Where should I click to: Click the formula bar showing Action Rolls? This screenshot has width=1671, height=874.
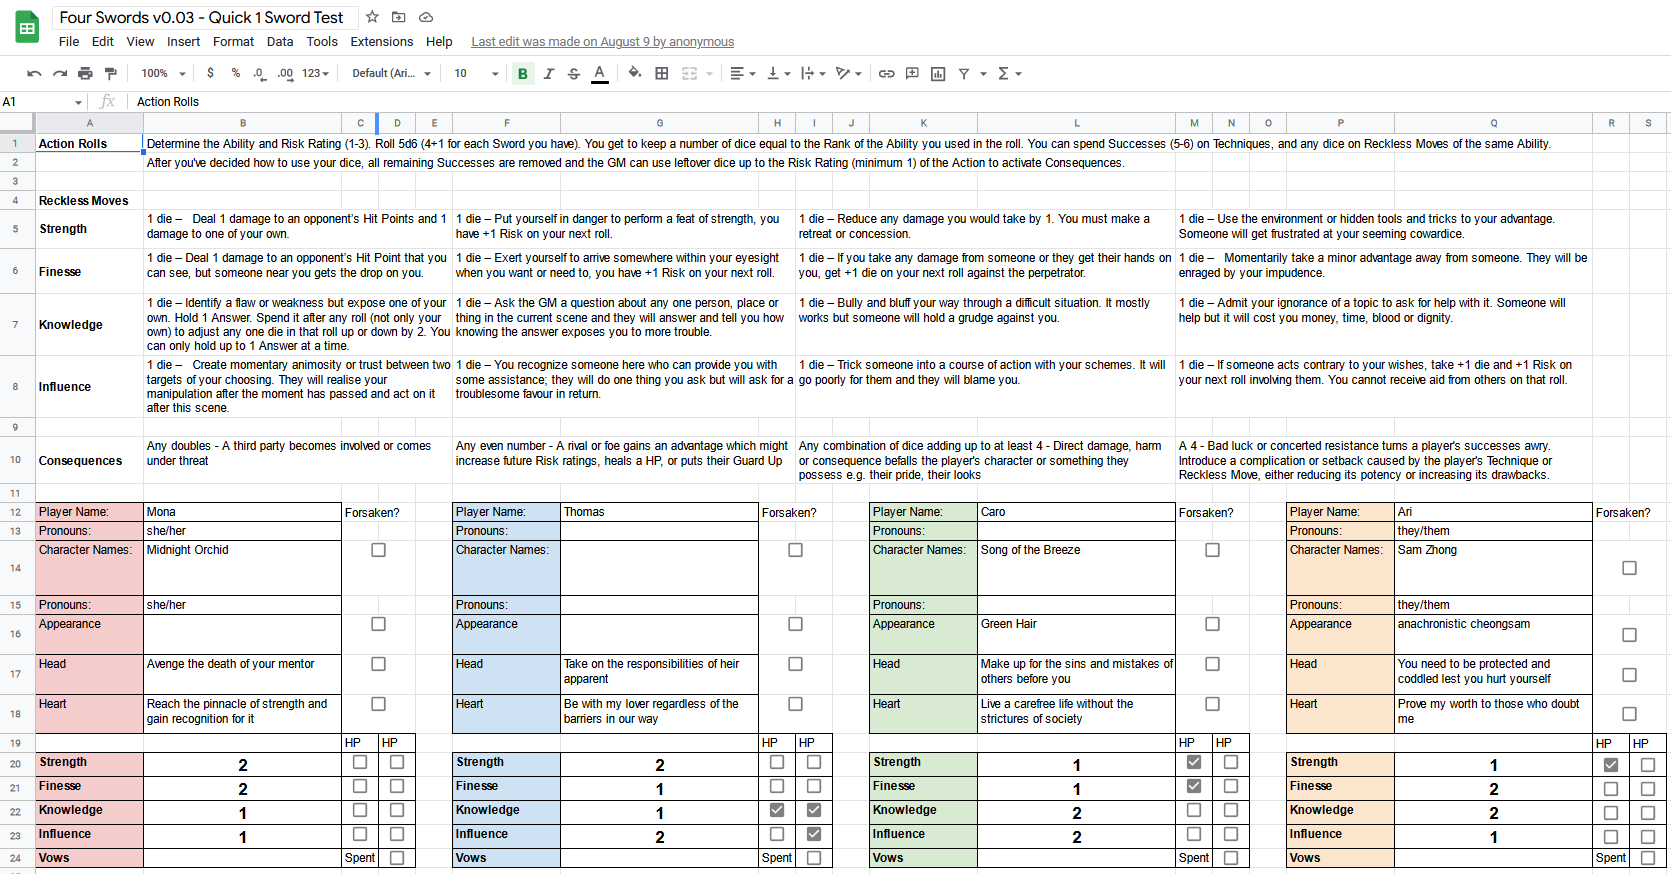pyautogui.click(x=900, y=102)
